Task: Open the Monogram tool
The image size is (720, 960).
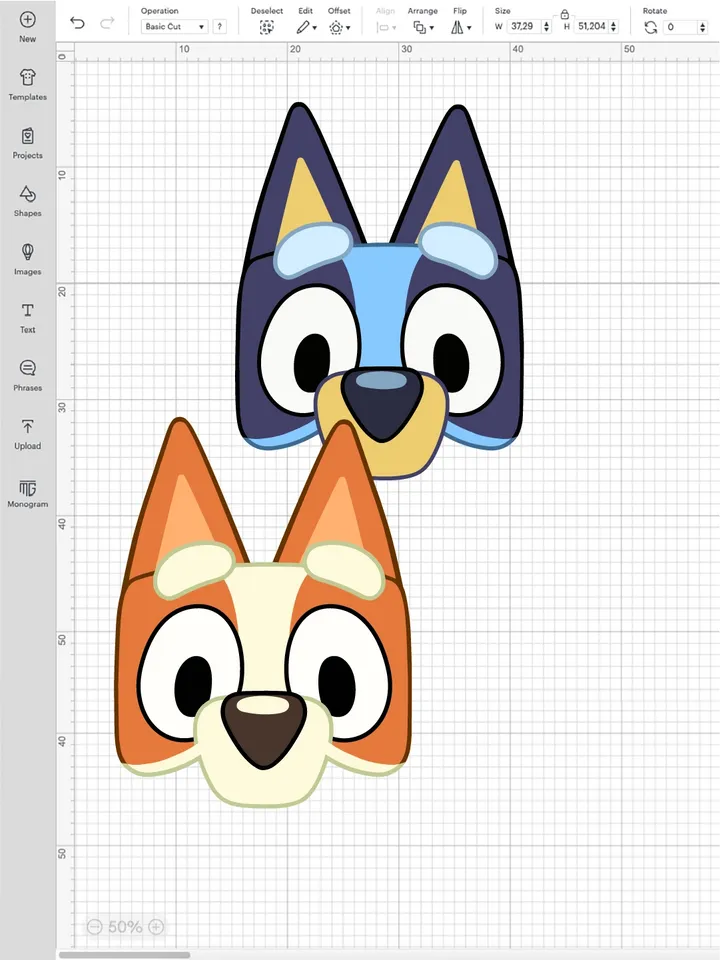Action: tap(27, 487)
